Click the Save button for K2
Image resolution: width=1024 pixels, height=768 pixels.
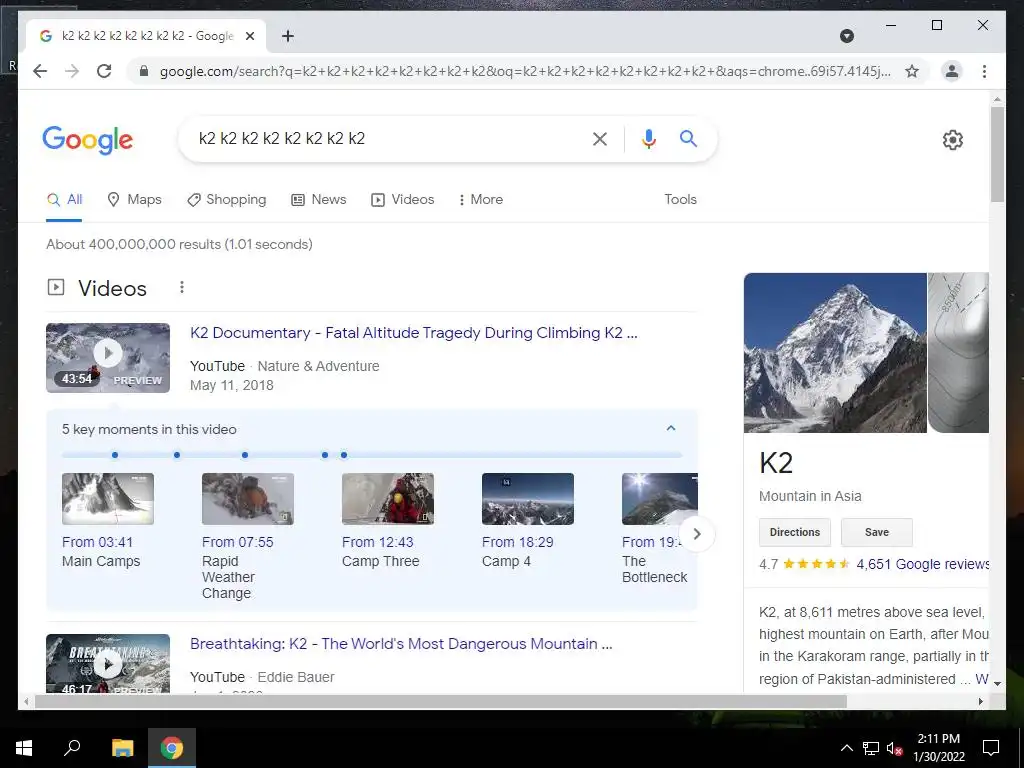(x=876, y=532)
